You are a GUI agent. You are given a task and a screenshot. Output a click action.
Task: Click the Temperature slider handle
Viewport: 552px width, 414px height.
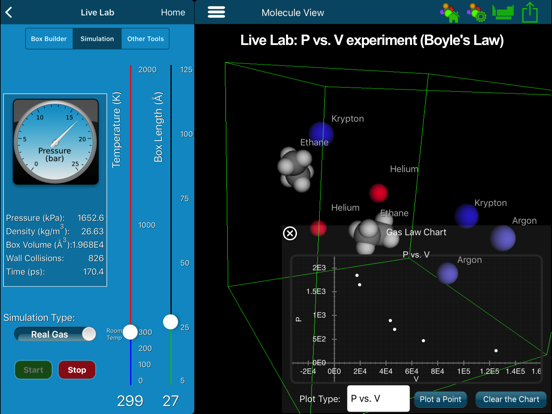click(130, 332)
